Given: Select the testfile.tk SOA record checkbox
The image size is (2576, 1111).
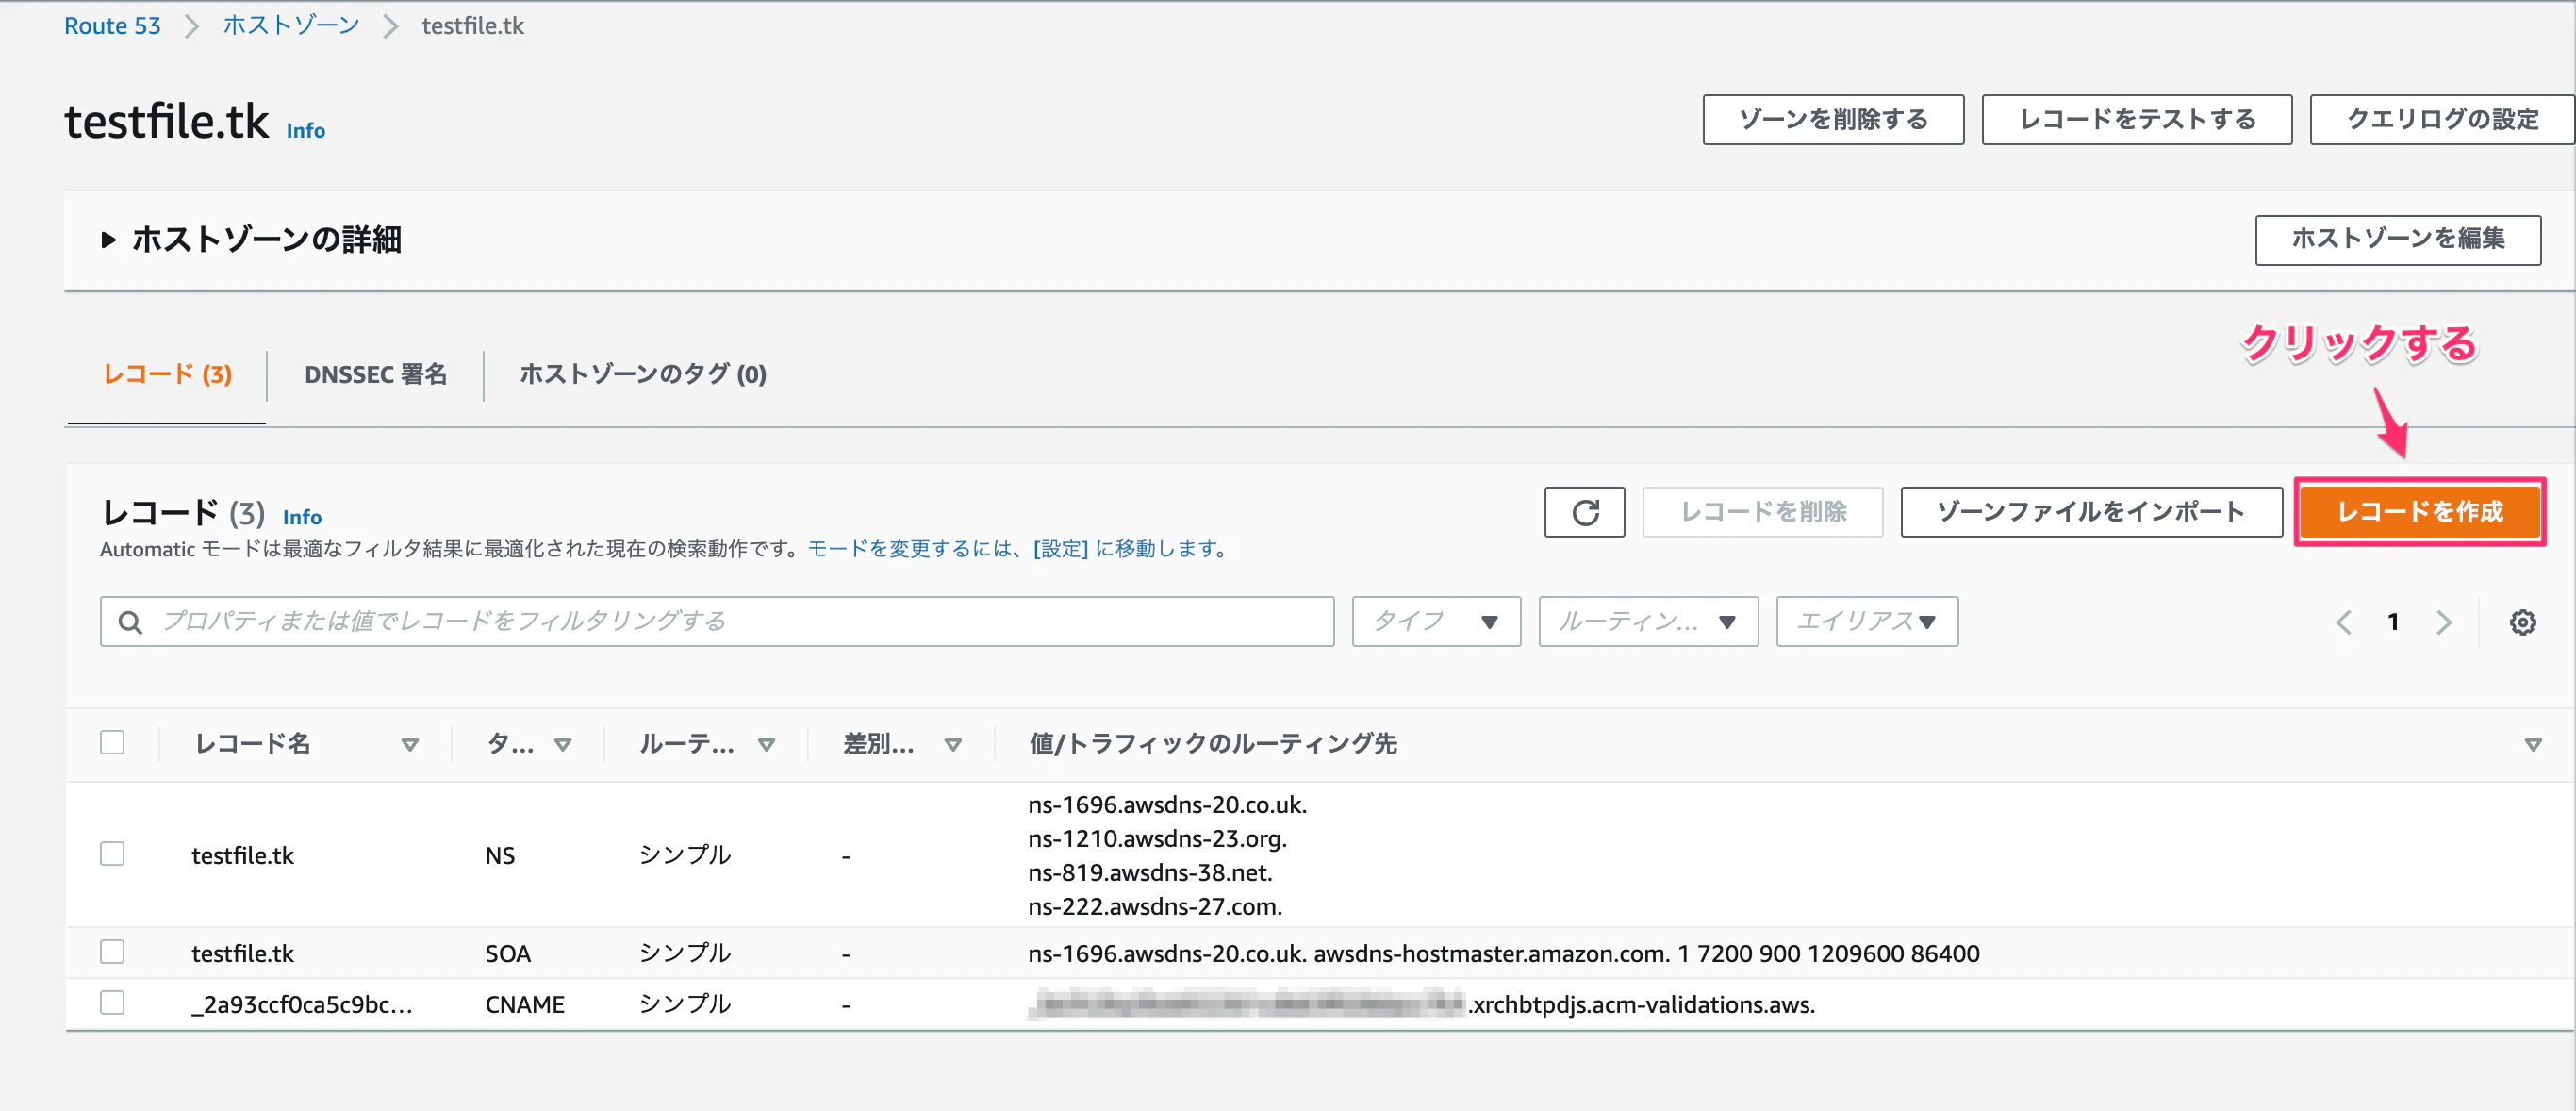Looking at the screenshot, I should click(112, 951).
